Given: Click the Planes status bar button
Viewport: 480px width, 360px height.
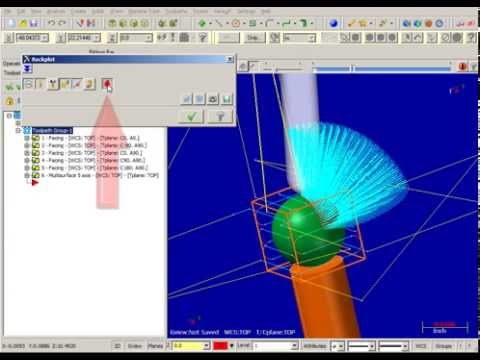Looking at the screenshot, I should (155, 346).
